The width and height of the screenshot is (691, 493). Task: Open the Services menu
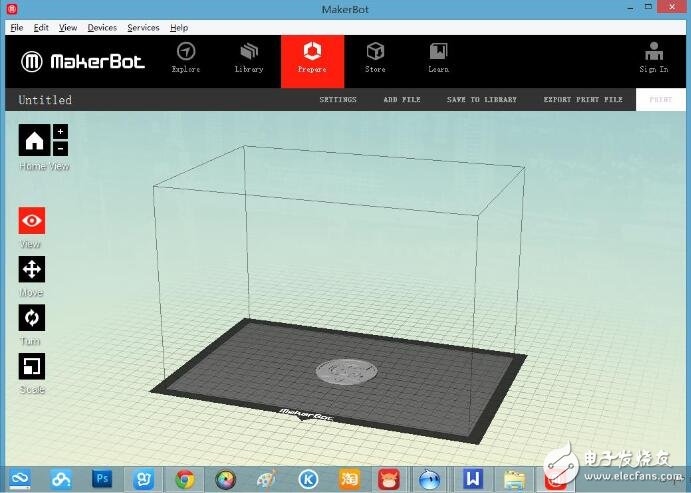143,28
